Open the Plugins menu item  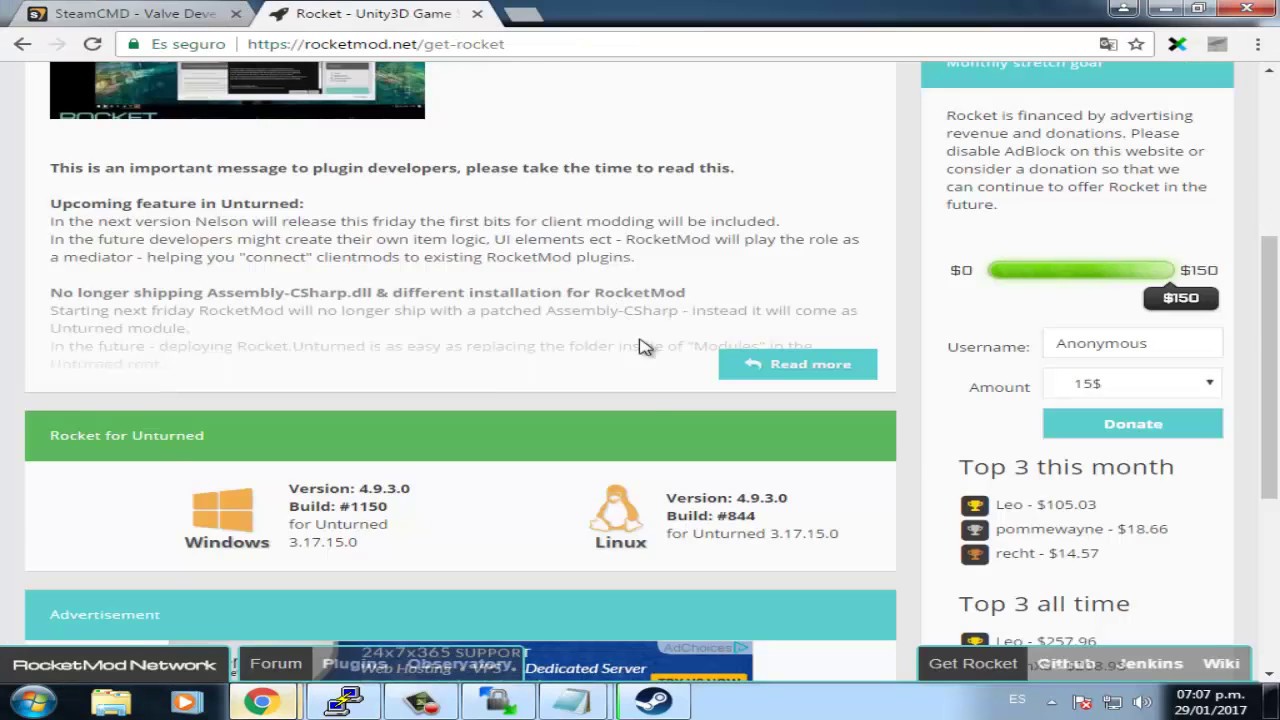(354, 664)
